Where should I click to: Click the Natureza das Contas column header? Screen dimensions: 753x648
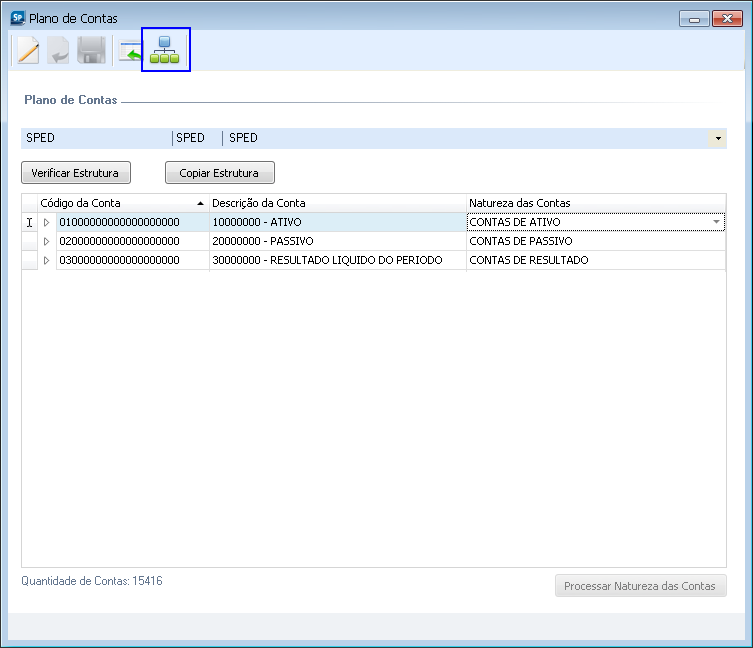coord(595,203)
